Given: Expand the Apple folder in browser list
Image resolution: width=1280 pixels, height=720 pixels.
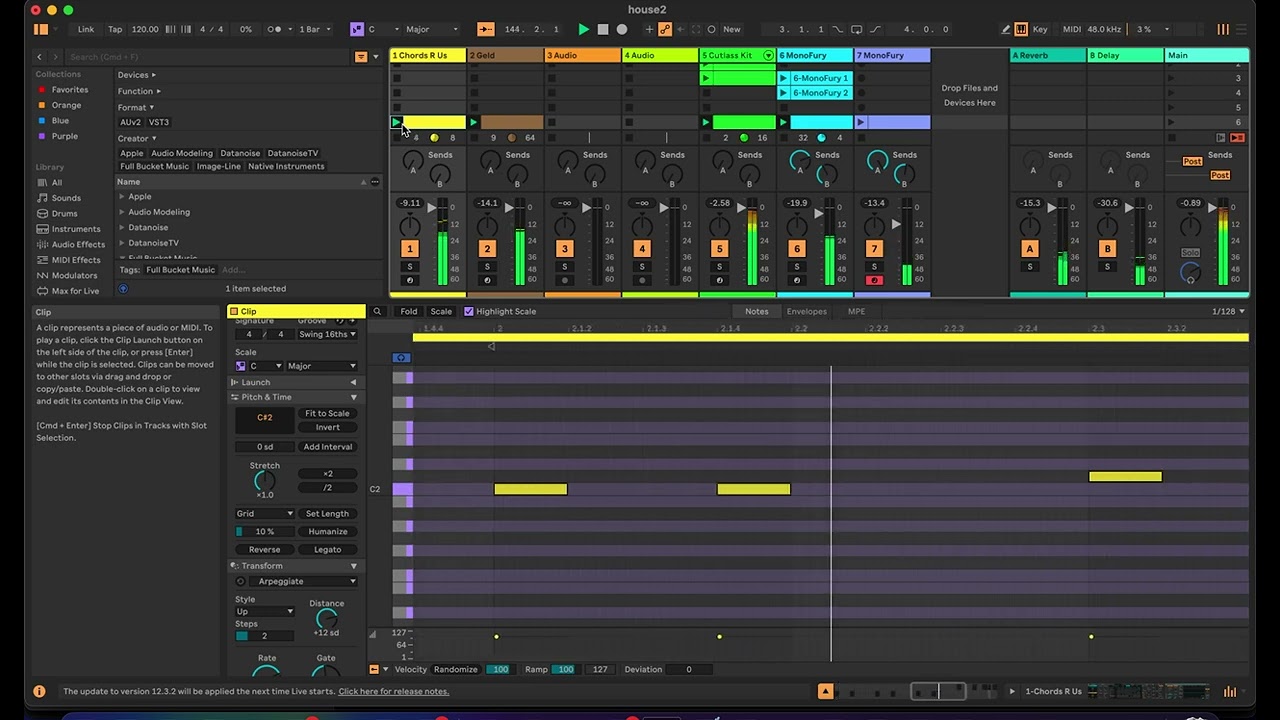Looking at the screenshot, I should click(x=122, y=197).
